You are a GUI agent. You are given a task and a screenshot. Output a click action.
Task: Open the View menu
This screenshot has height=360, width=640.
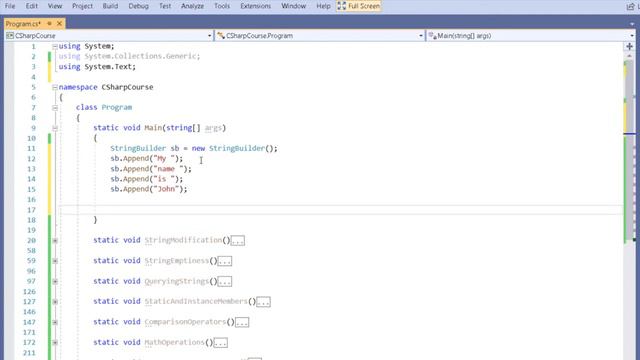tap(55, 6)
